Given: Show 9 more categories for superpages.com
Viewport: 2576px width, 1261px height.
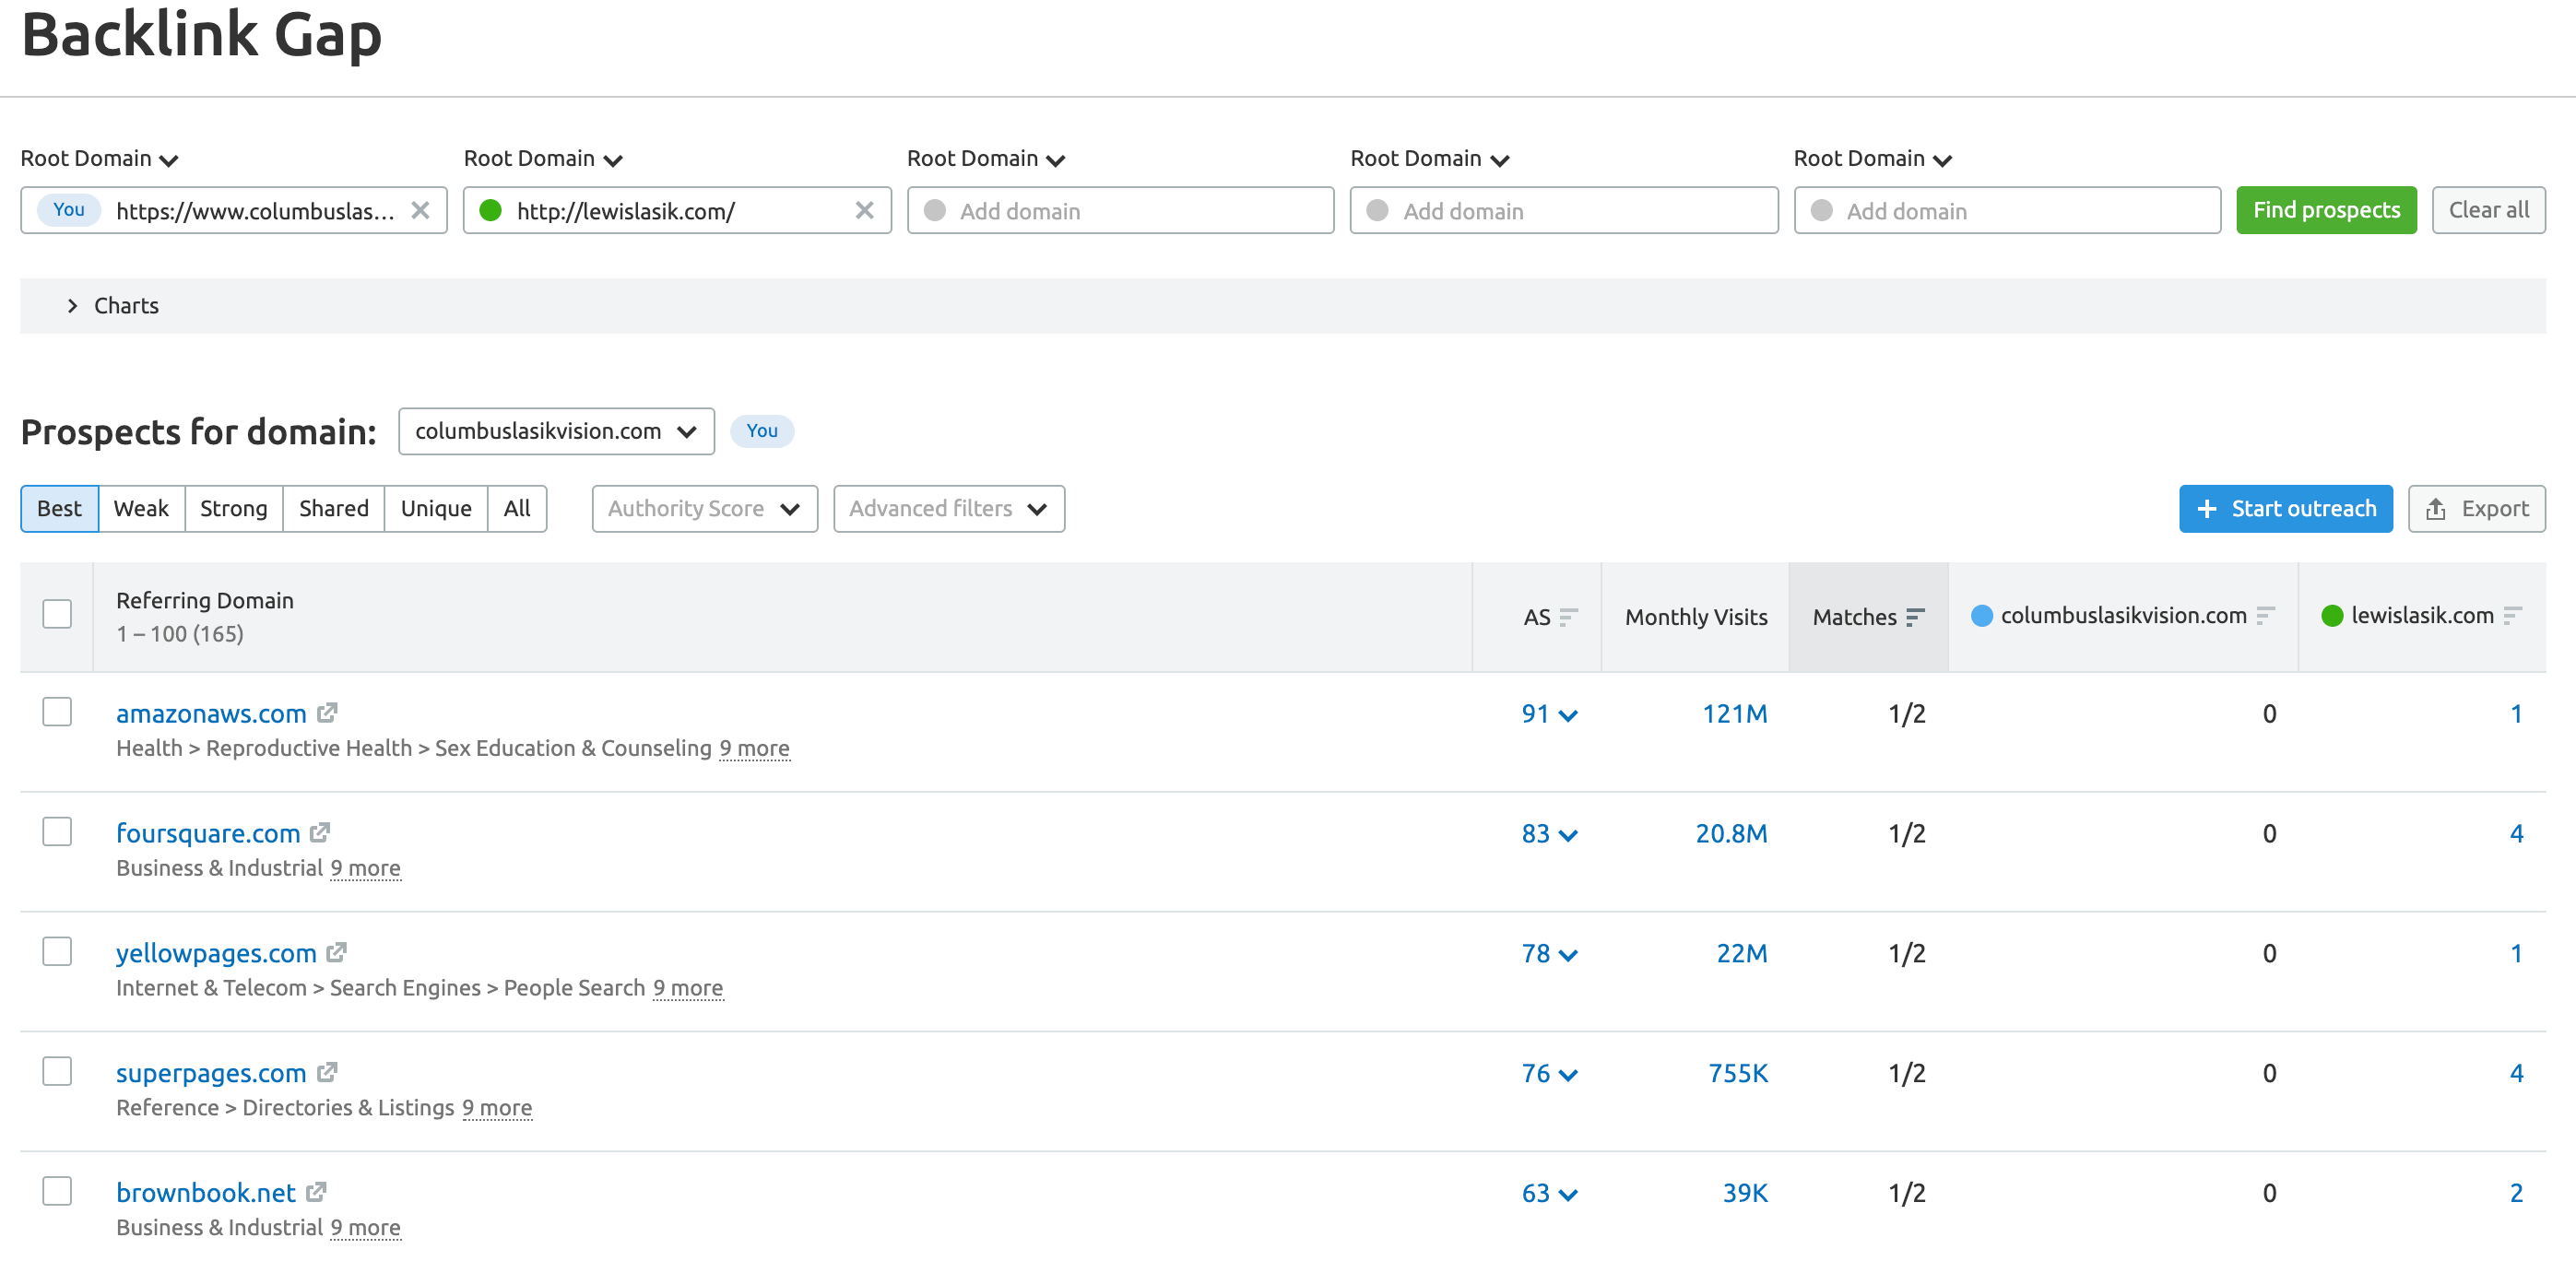Looking at the screenshot, I should [x=497, y=1109].
